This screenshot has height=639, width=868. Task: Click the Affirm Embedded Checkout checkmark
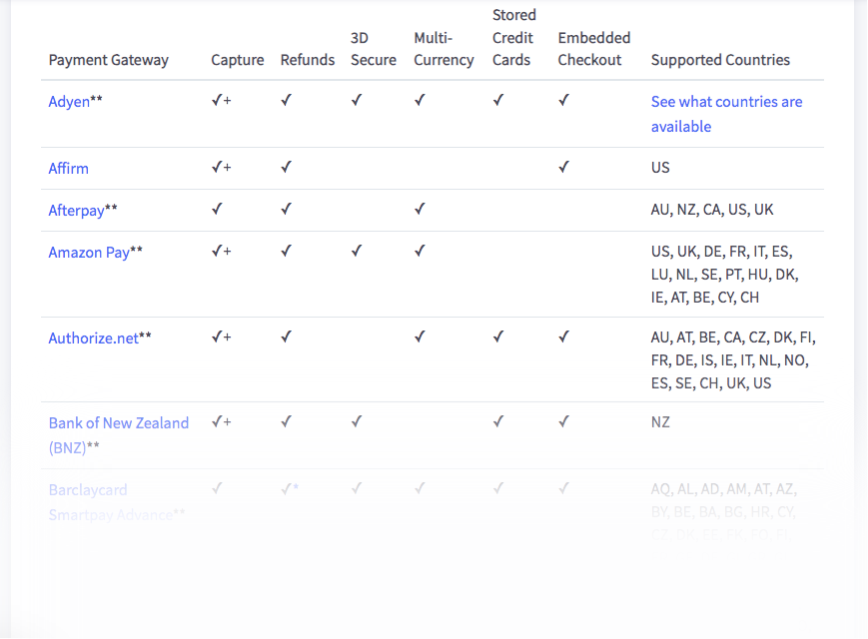(564, 167)
